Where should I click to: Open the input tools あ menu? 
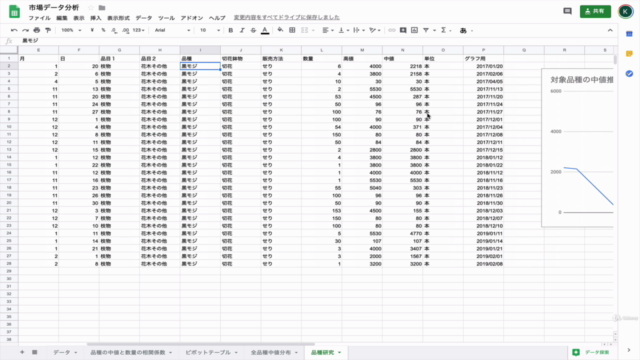(466, 30)
